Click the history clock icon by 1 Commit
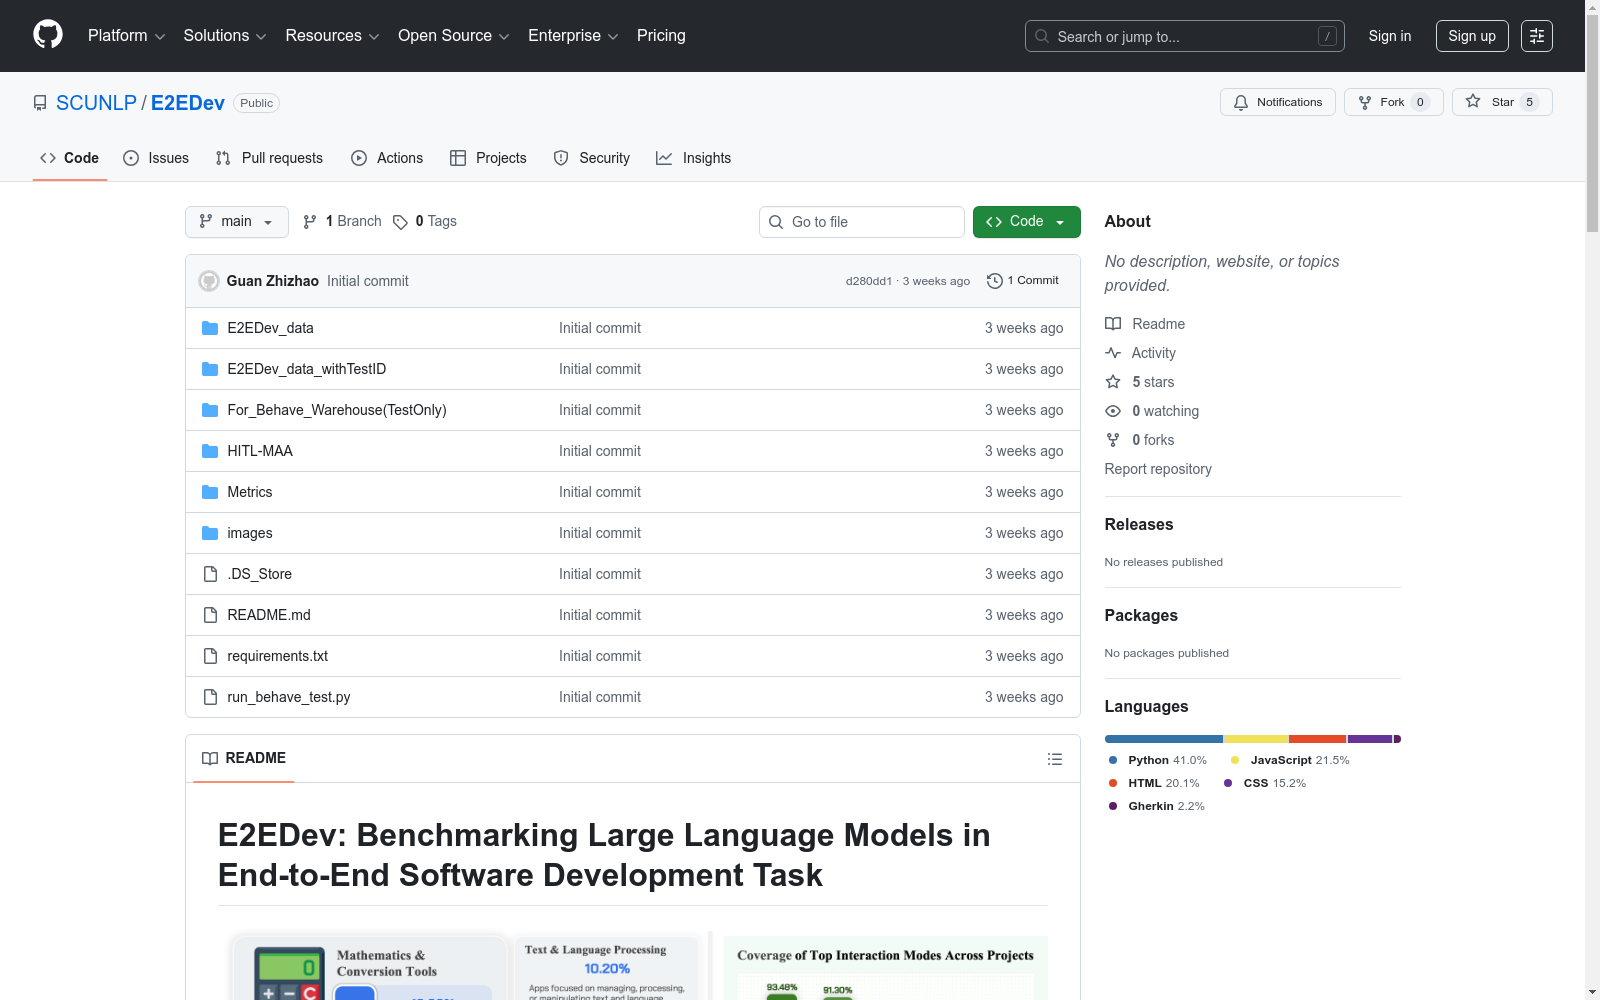 click(x=994, y=281)
